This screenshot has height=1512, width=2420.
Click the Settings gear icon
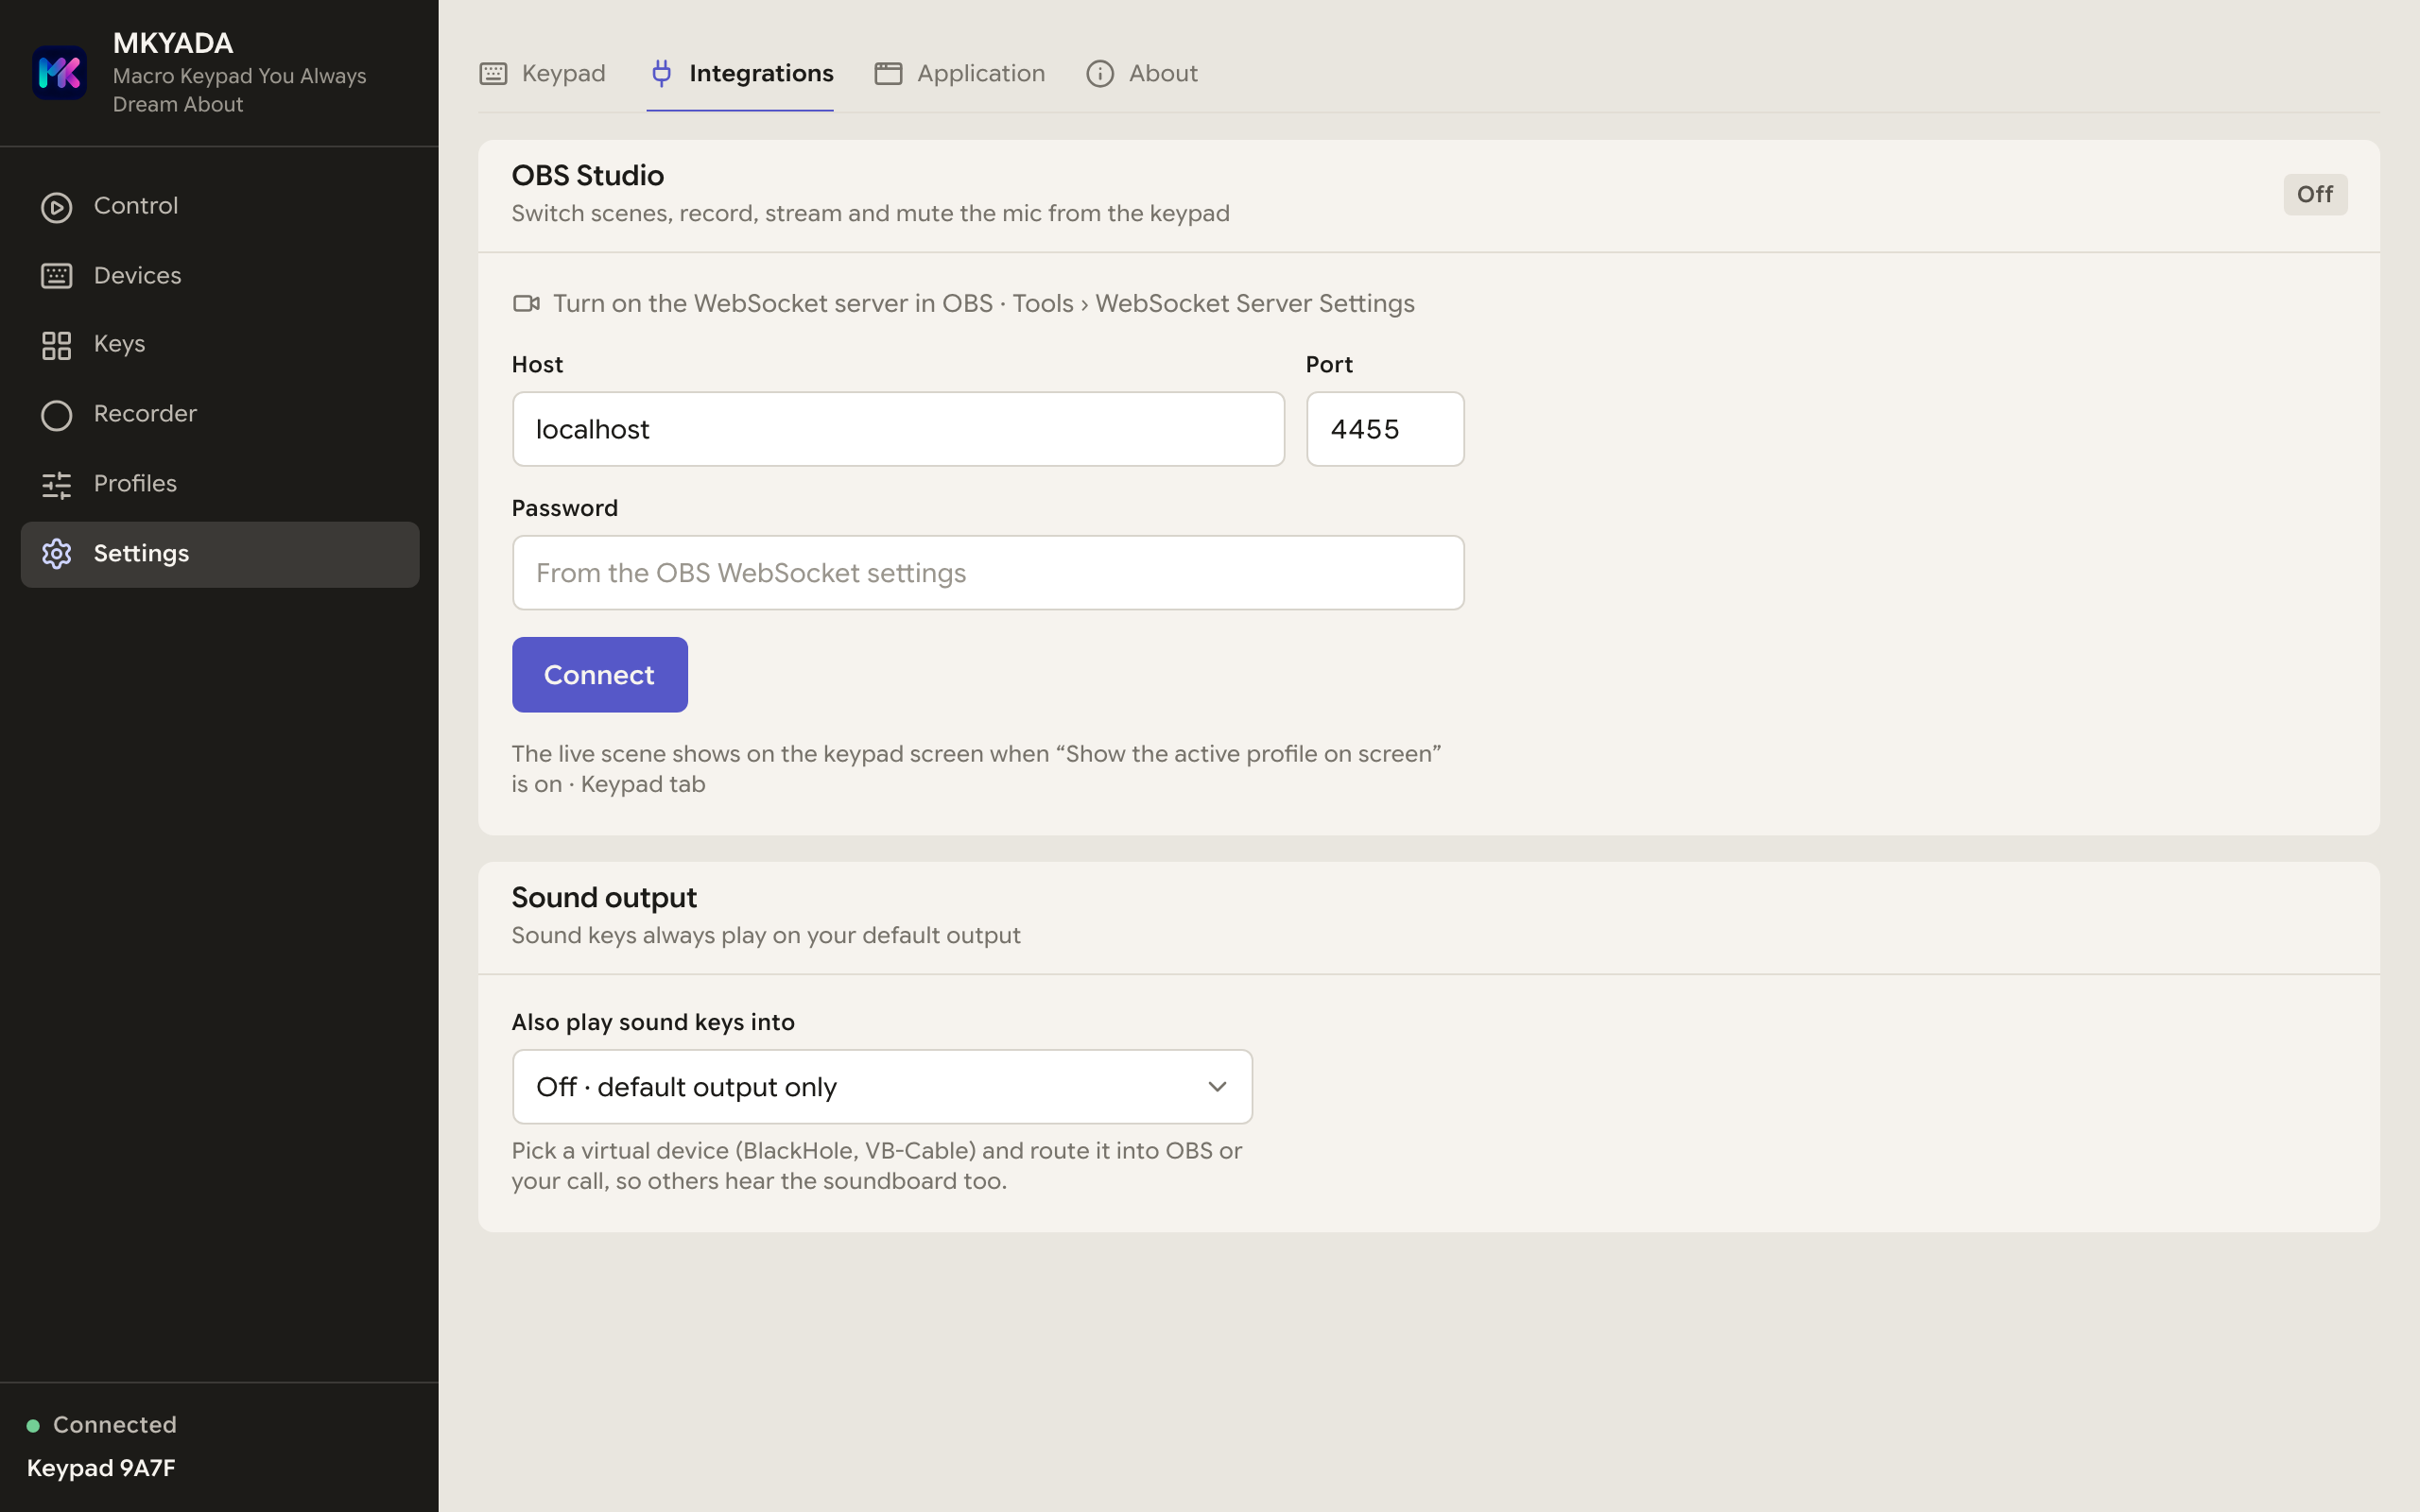coord(57,554)
